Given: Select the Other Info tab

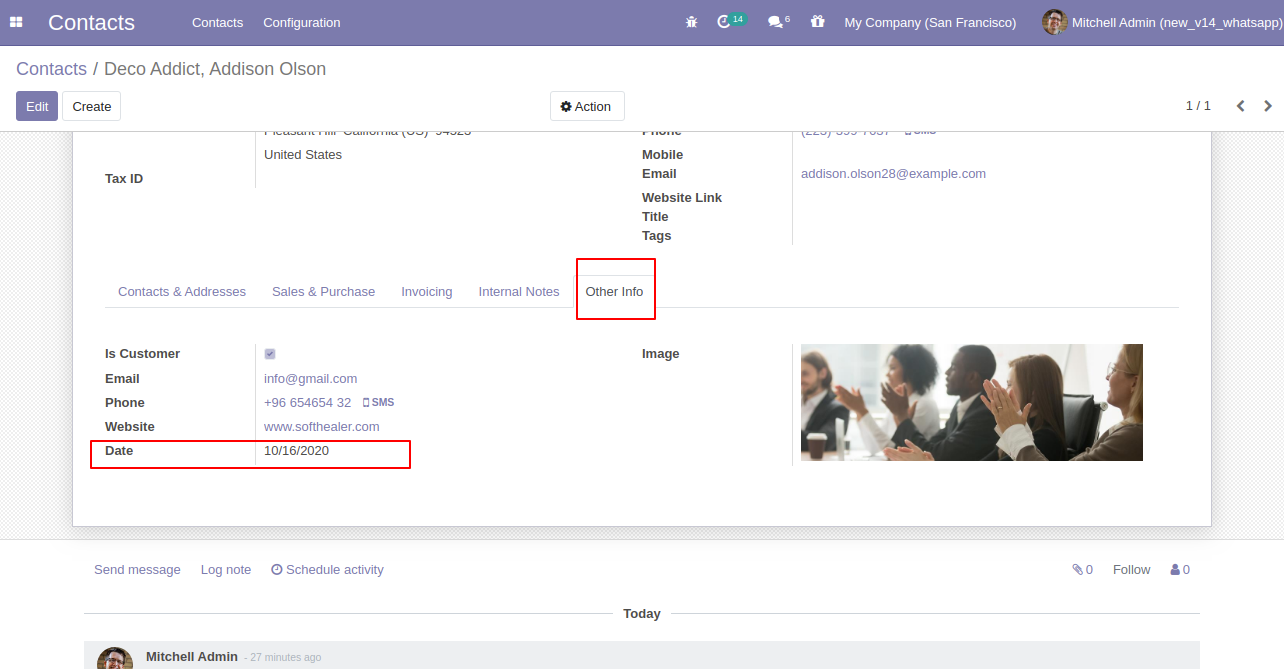Looking at the screenshot, I should [615, 292].
